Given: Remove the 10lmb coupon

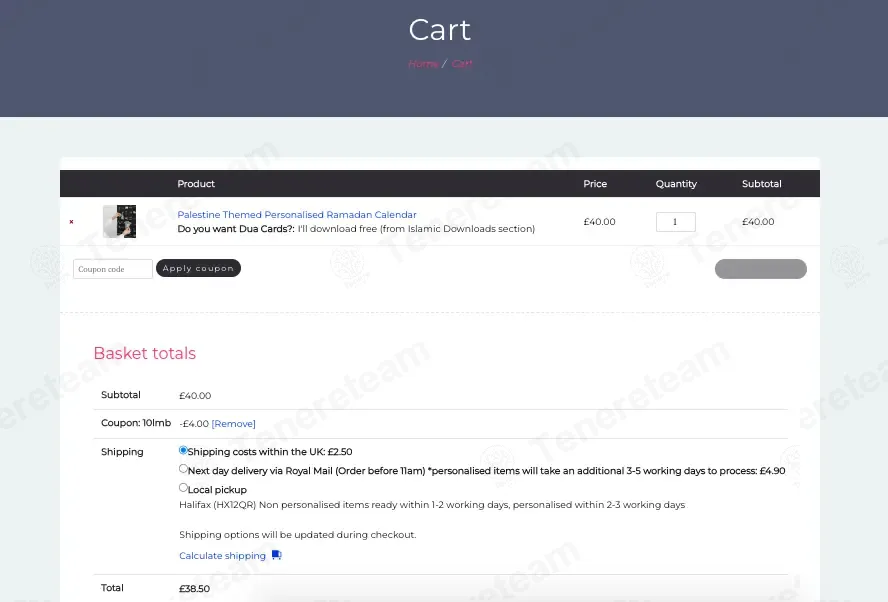Looking at the screenshot, I should coord(233,424).
